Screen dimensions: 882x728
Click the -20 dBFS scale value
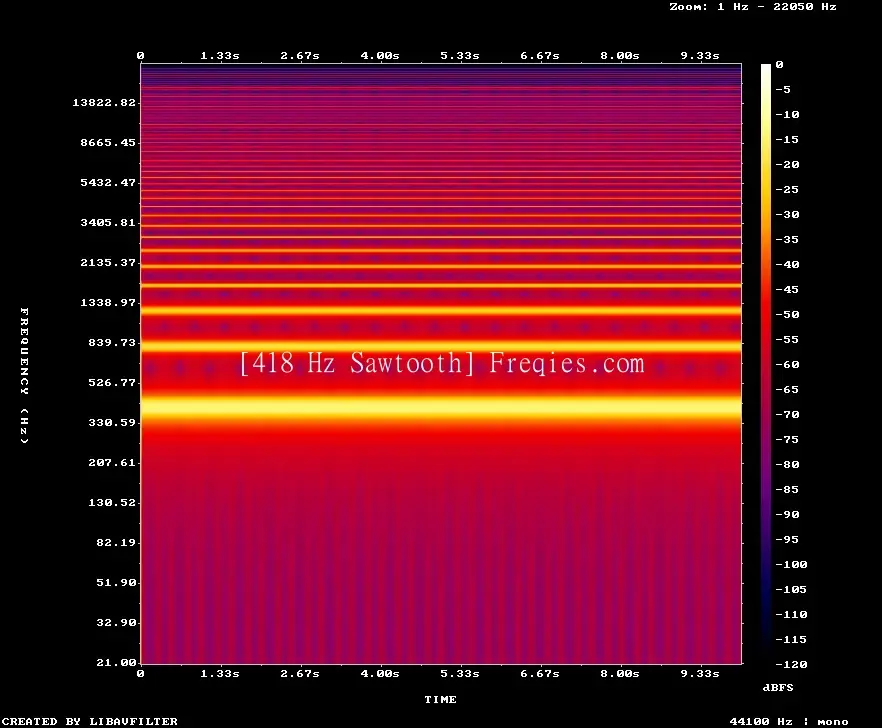[787, 164]
